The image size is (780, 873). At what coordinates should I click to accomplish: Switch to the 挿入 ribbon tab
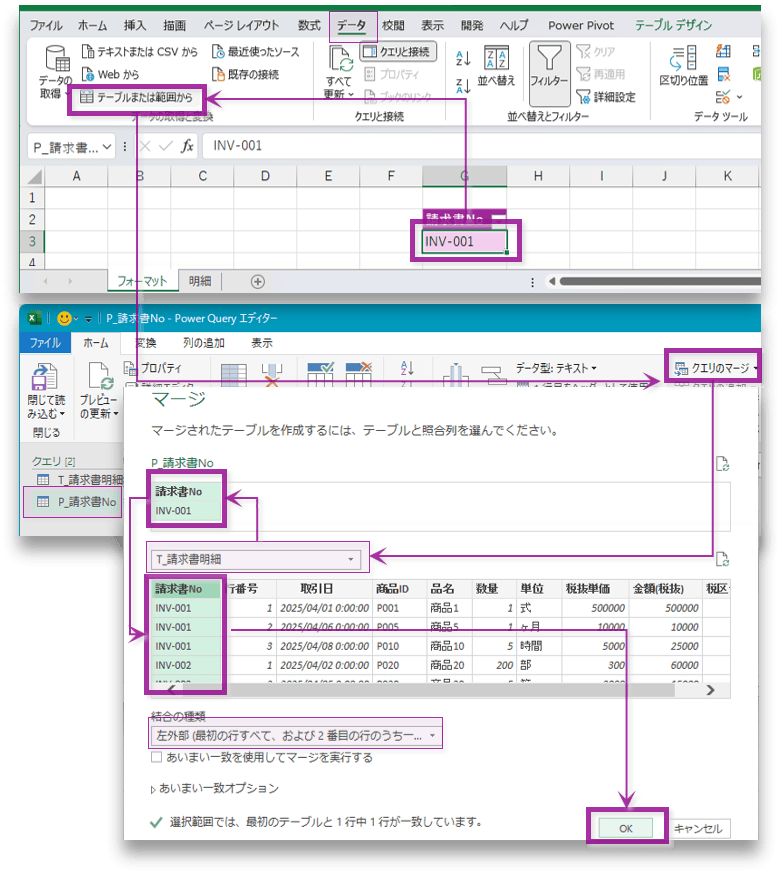(134, 26)
